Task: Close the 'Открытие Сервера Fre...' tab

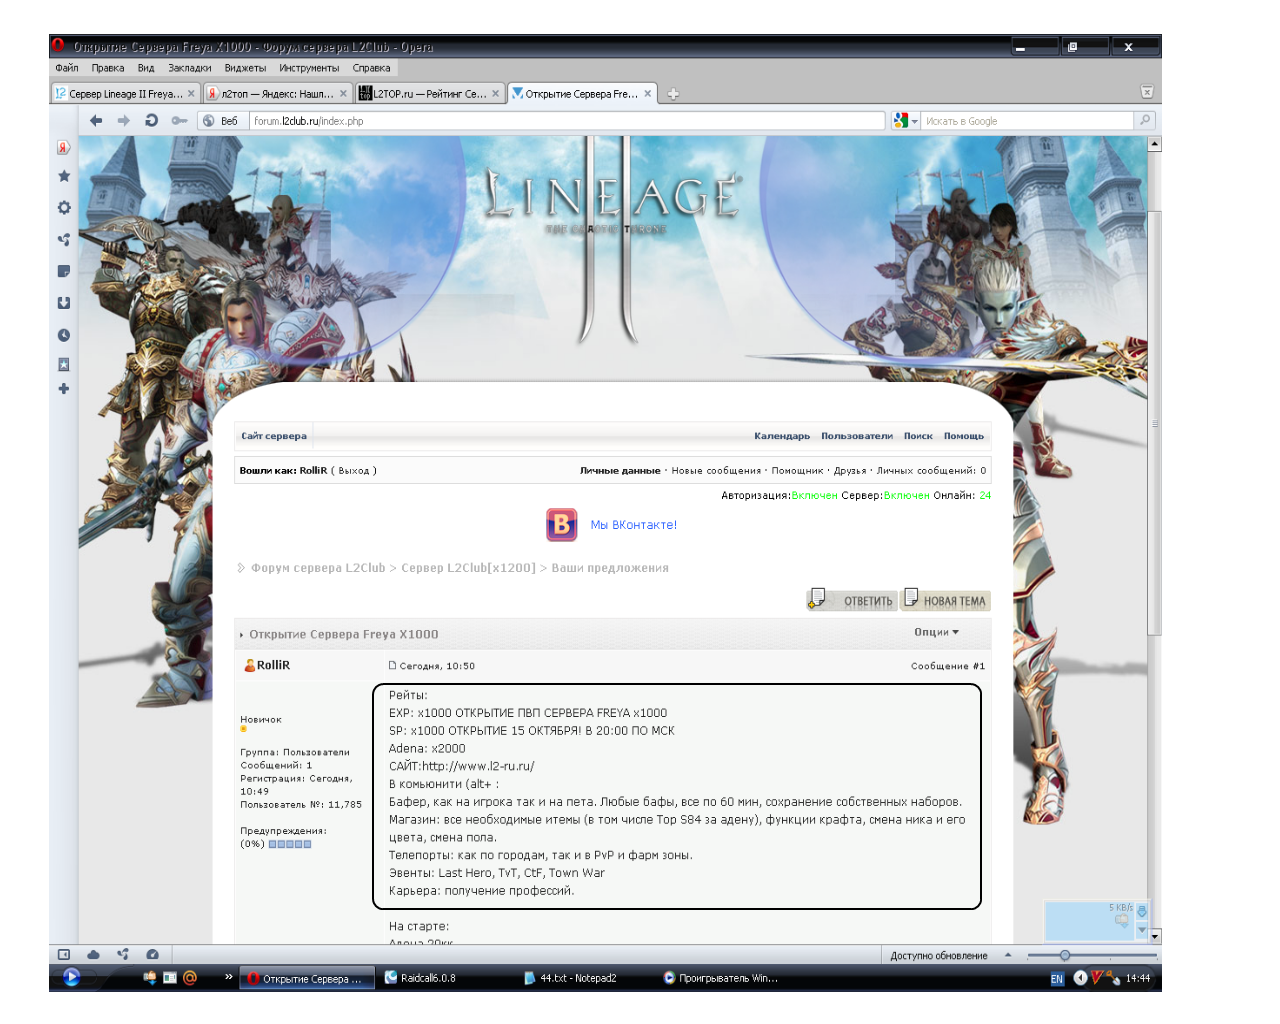Action: click(x=648, y=94)
